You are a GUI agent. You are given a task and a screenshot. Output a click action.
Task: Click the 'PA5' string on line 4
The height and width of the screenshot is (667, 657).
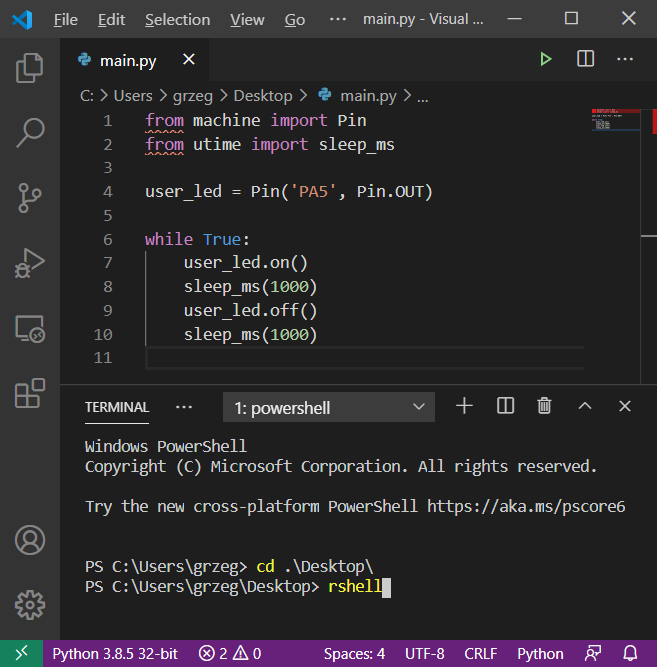coord(314,191)
